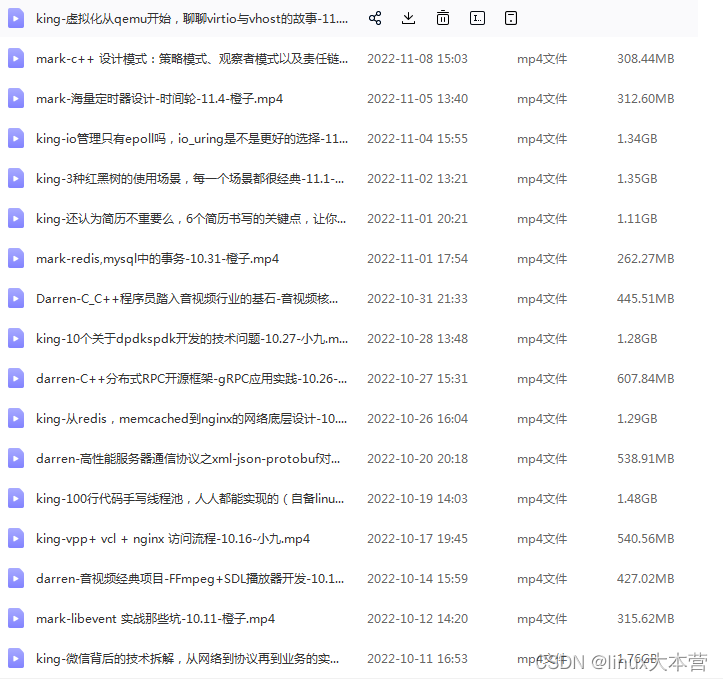
Task: Open king-从redis，memcached到nginx file
Action: click(x=191, y=419)
